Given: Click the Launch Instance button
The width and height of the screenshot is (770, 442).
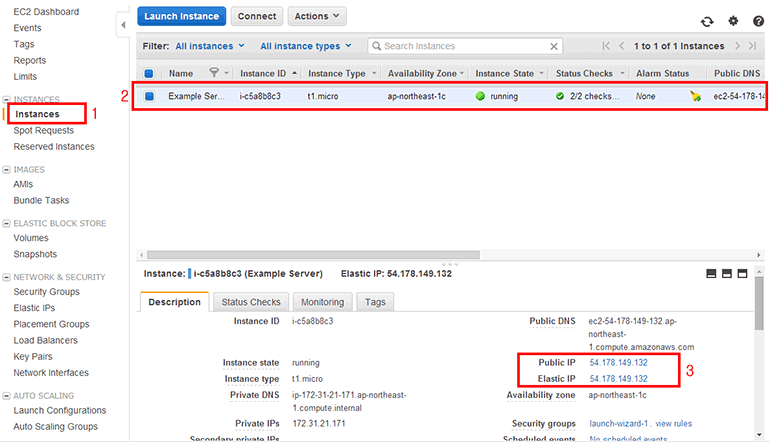Looking at the screenshot, I should [x=181, y=17].
